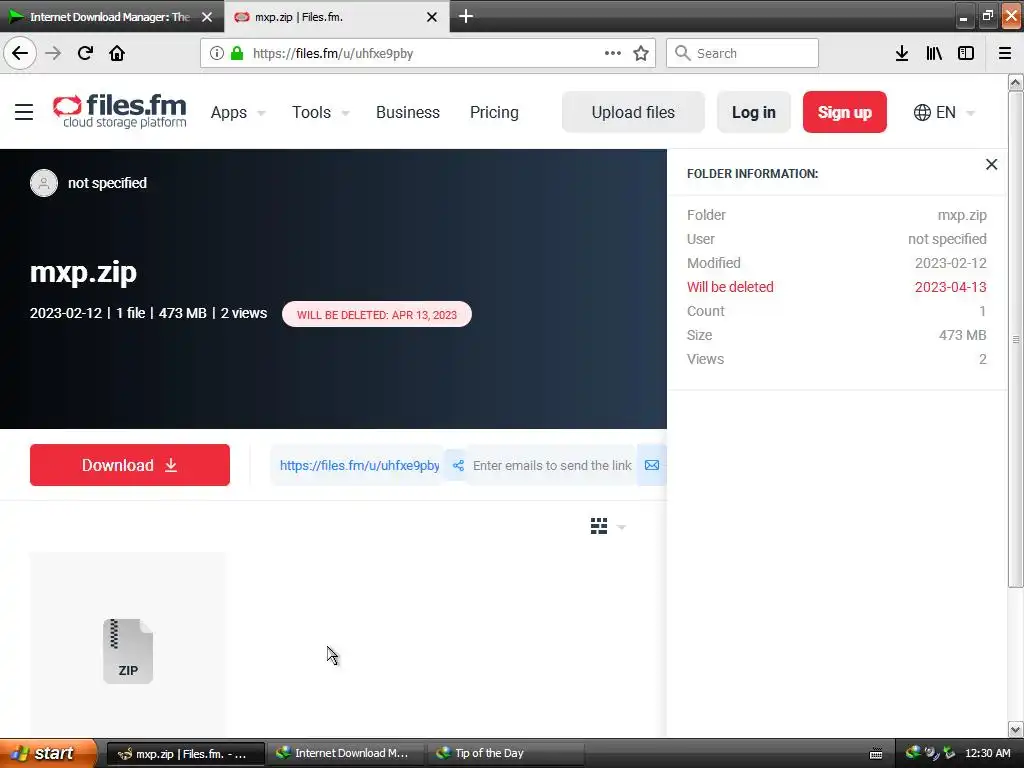Click the scrollbar up arrow
The image size is (1024, 768).
(x=1016, y=82)
